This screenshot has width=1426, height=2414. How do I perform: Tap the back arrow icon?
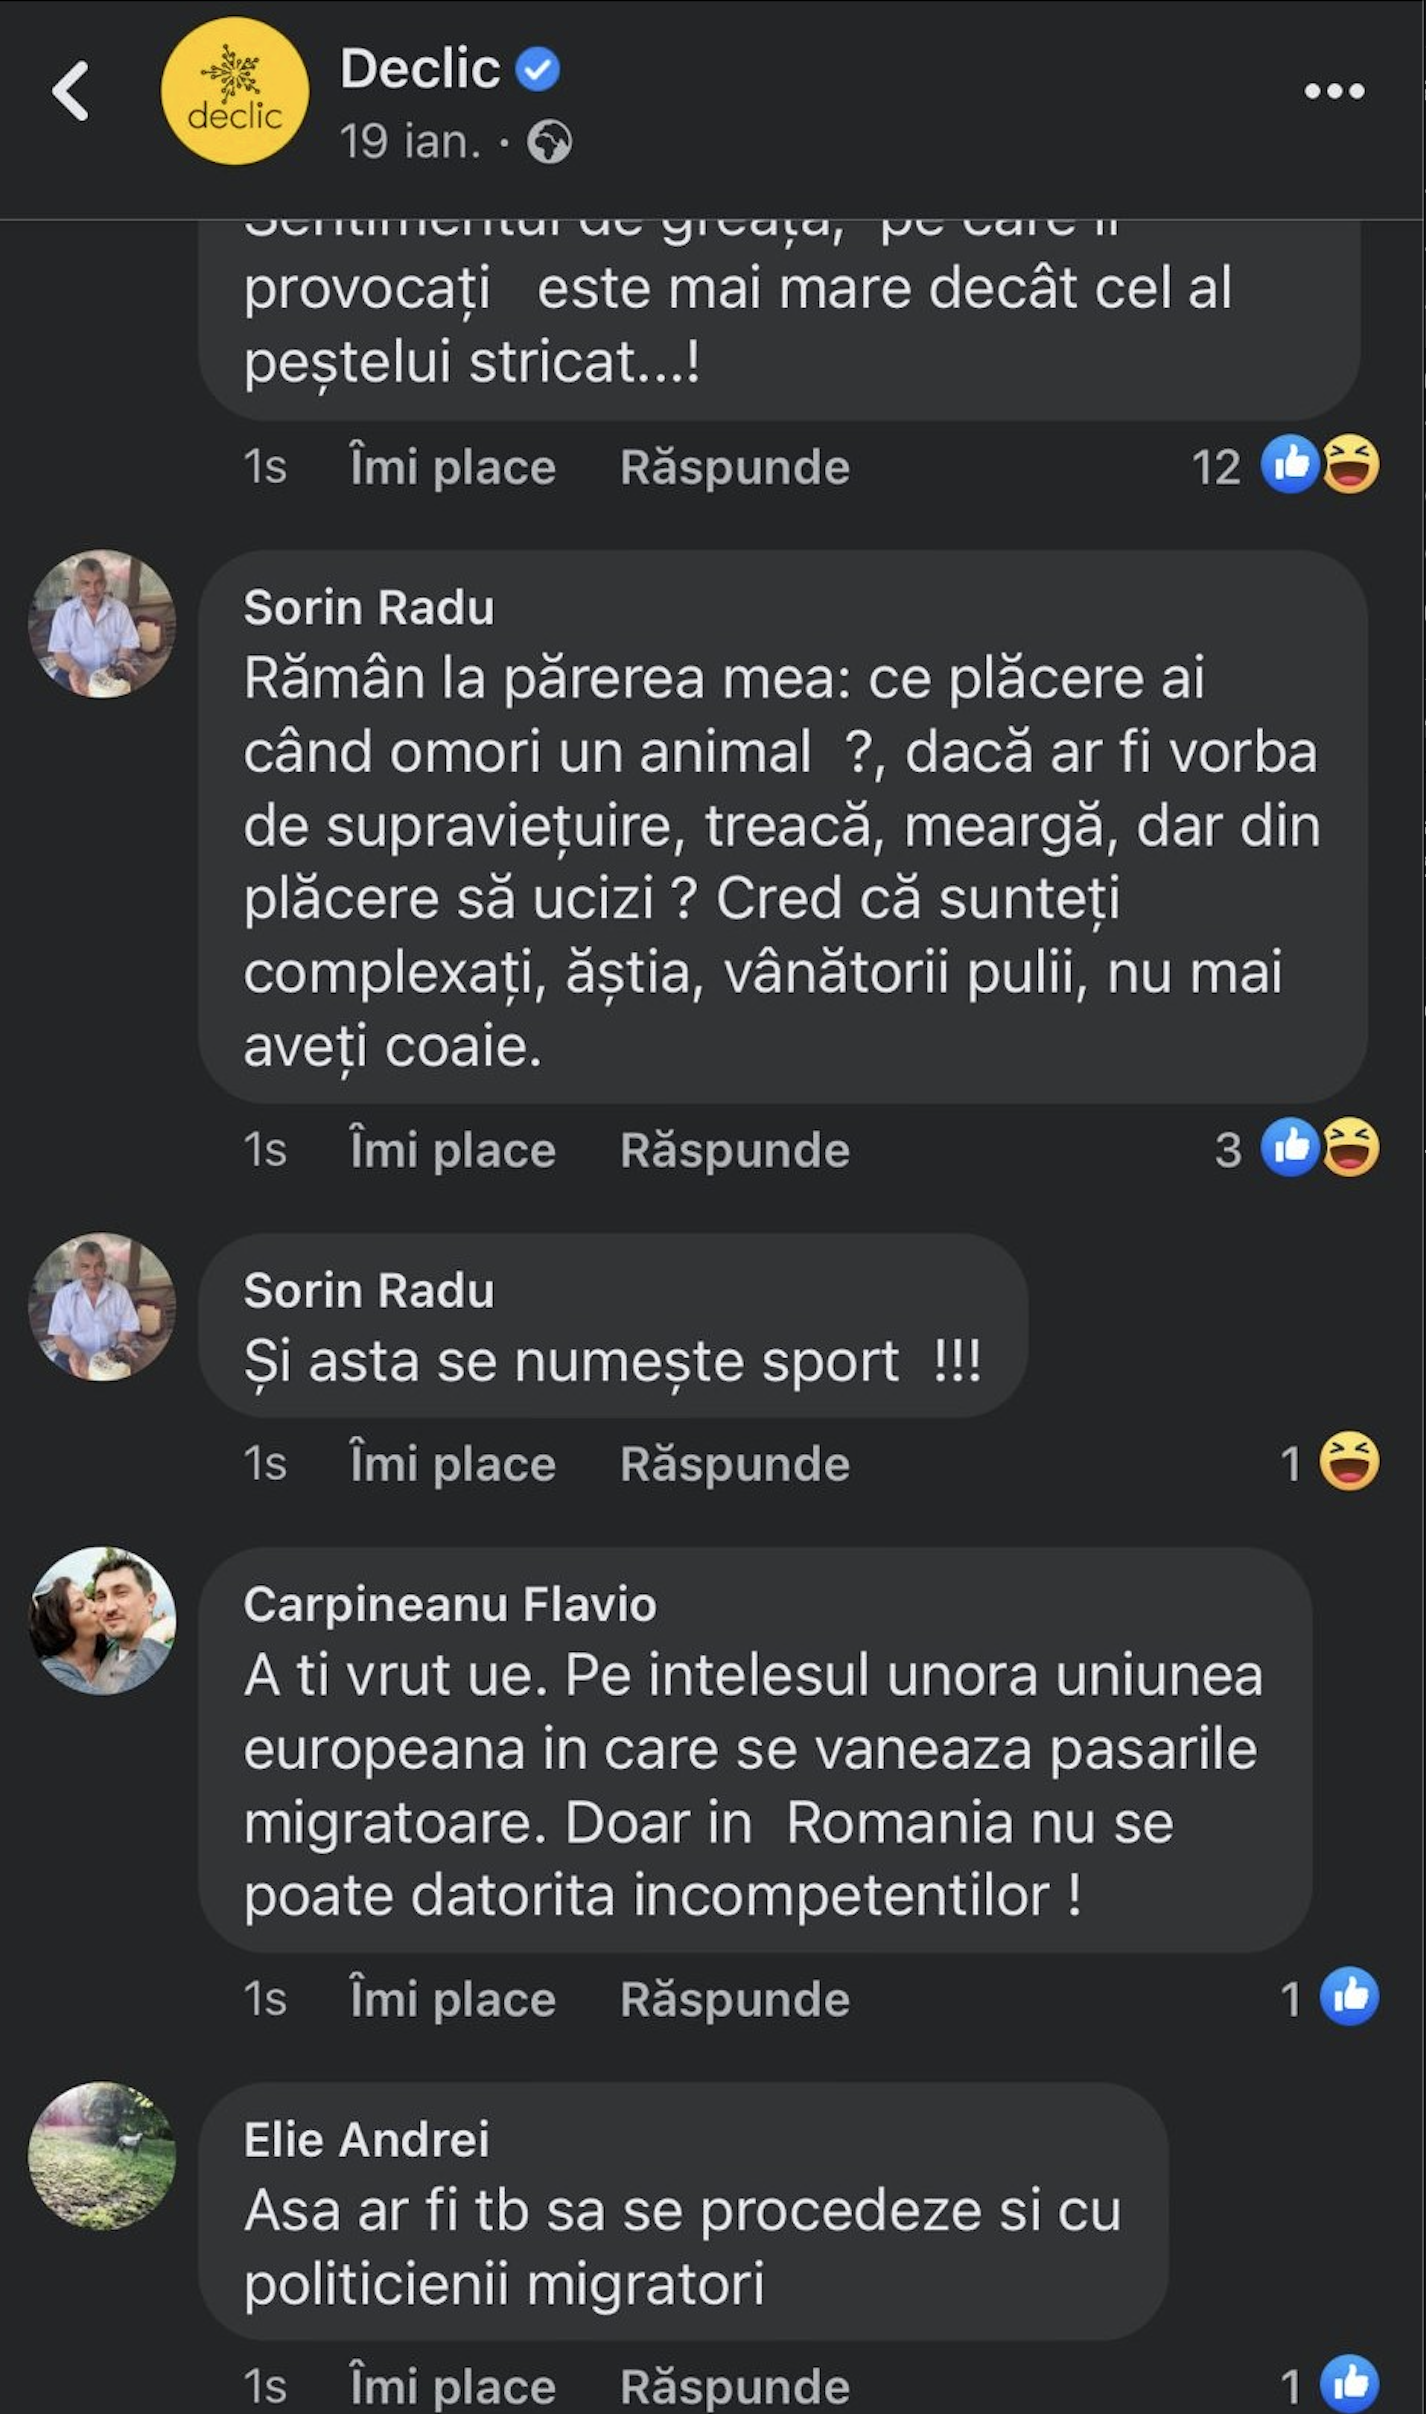pyautogui.click(x=70, y=91)
